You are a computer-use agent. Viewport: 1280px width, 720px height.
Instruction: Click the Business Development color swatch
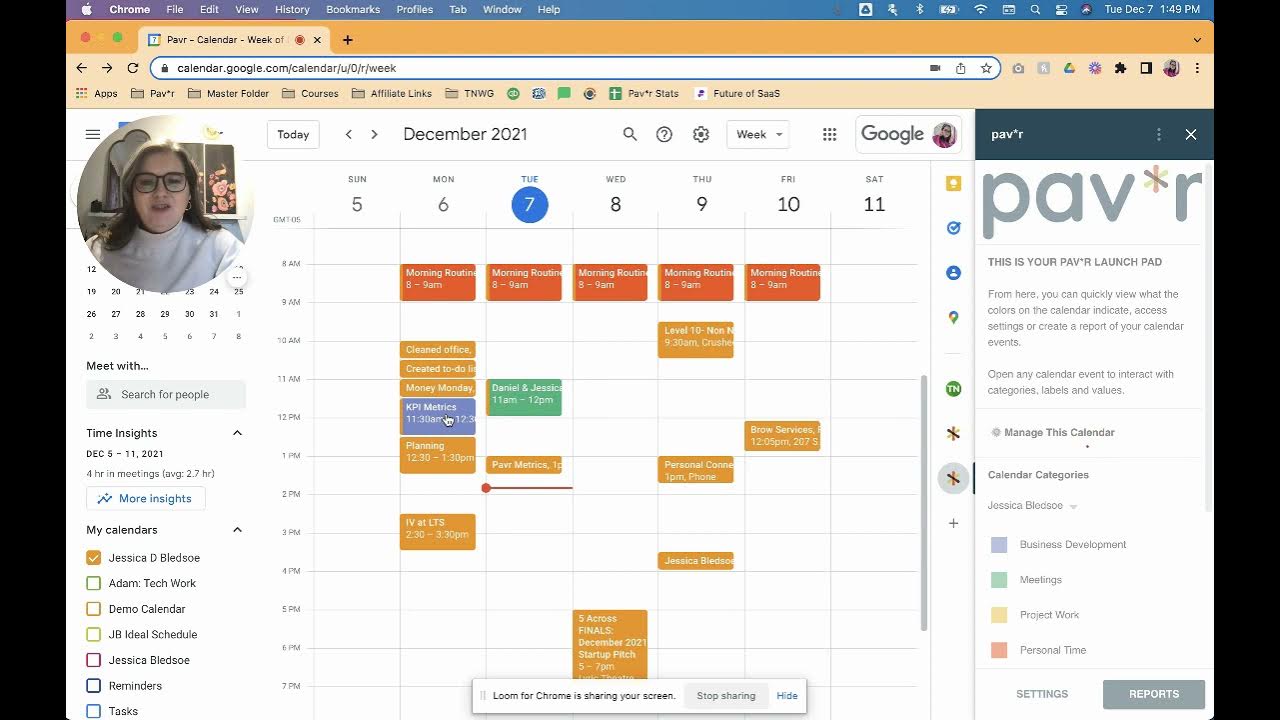[x=999, y=545]
